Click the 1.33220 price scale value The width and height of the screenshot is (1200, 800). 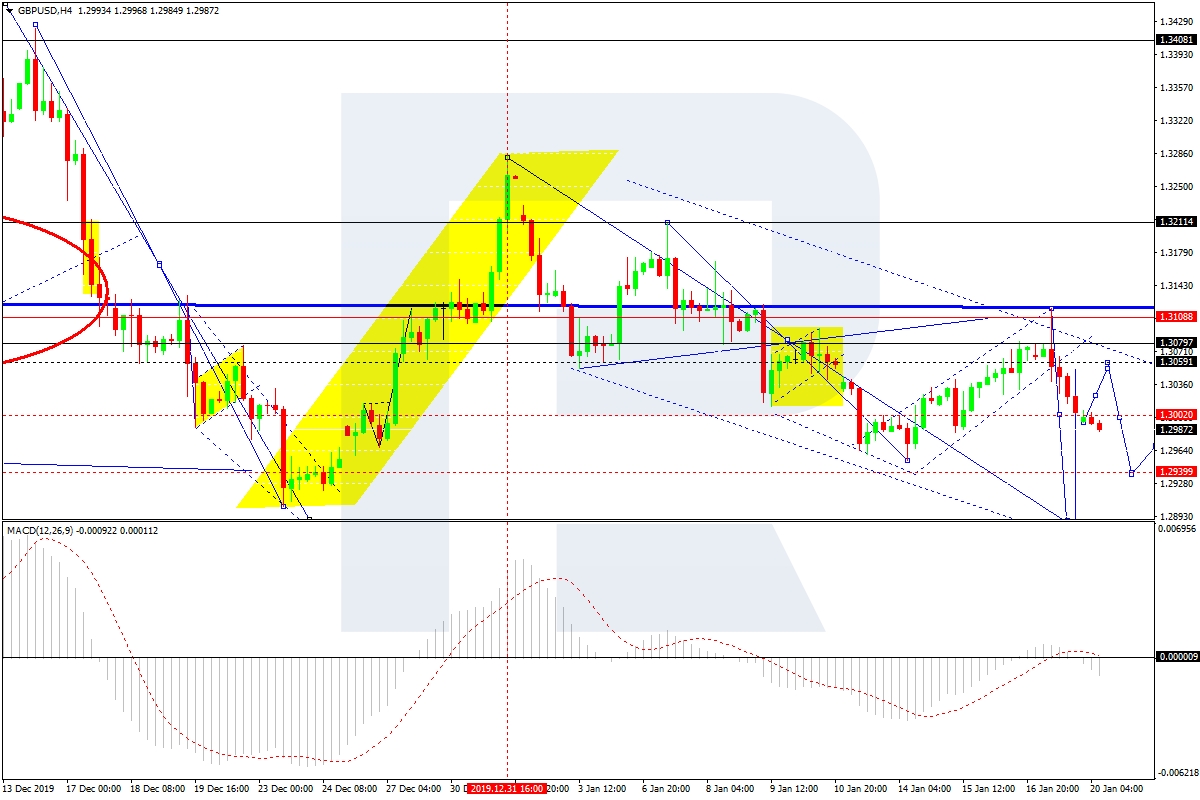tap(1176, 120)
